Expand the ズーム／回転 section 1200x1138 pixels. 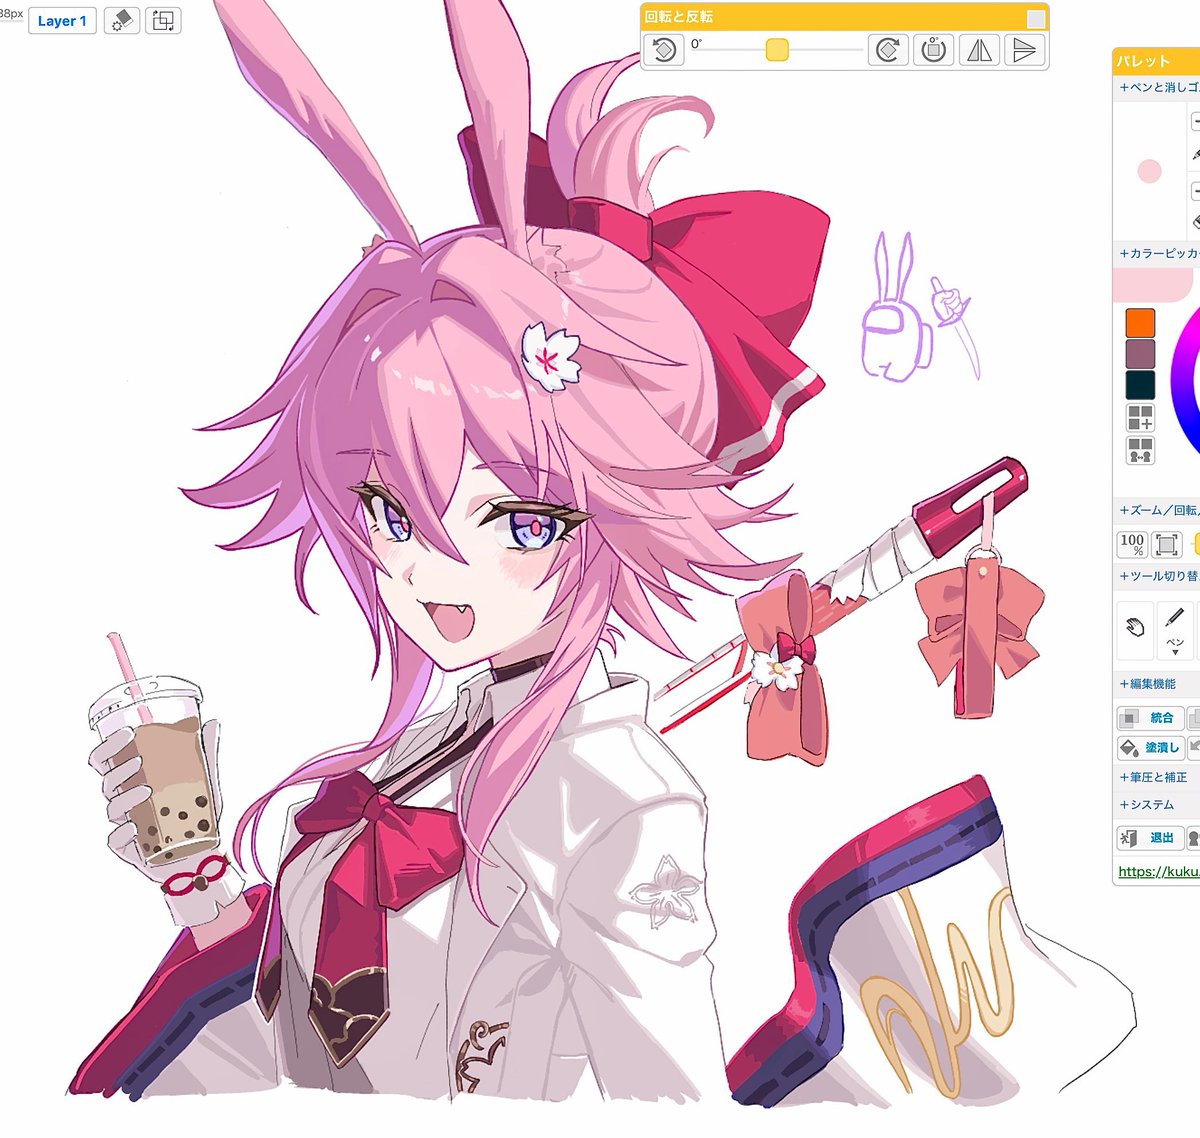pos(1159,510)
